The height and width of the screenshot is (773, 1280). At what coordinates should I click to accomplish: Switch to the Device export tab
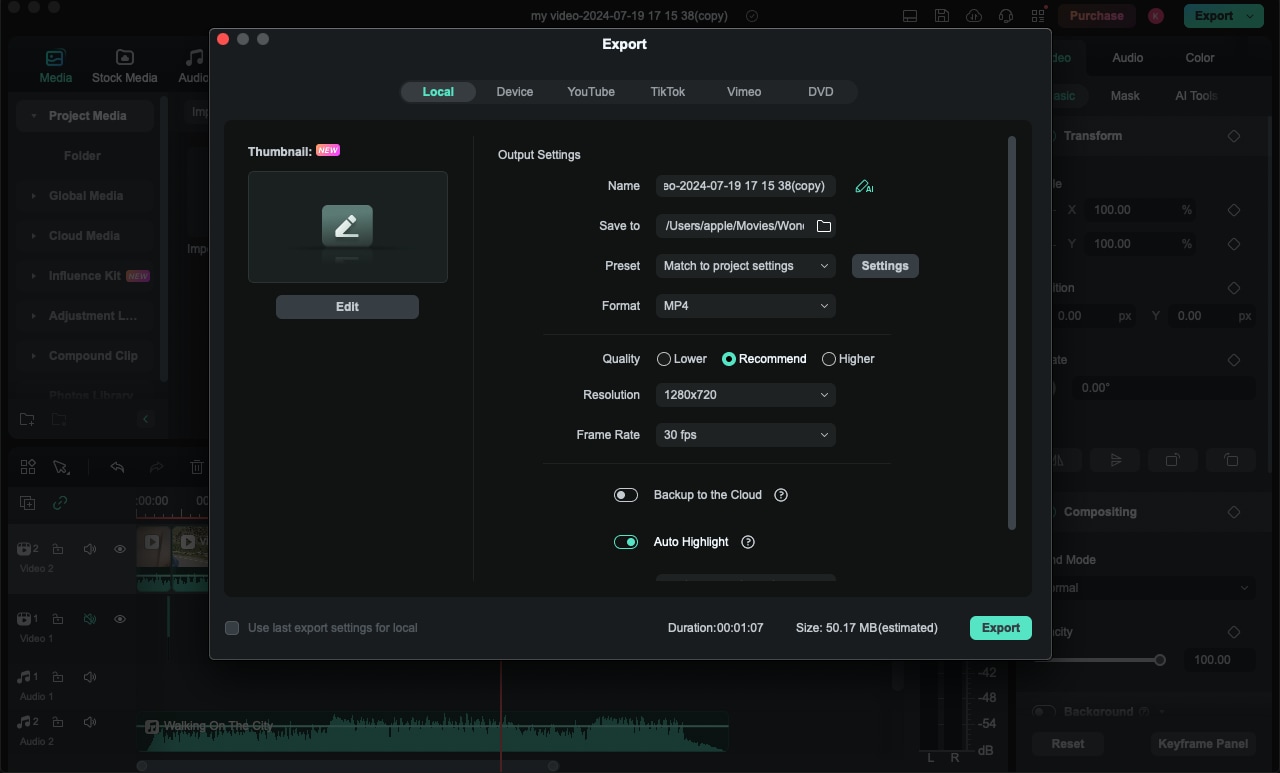pyautogui.click(x=515, y=92)
